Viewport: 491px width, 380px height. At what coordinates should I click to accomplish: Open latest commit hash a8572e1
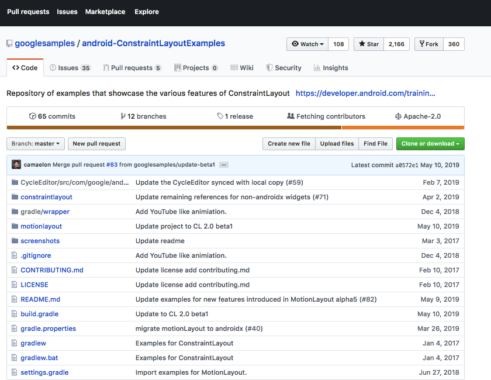click(407, 165)
